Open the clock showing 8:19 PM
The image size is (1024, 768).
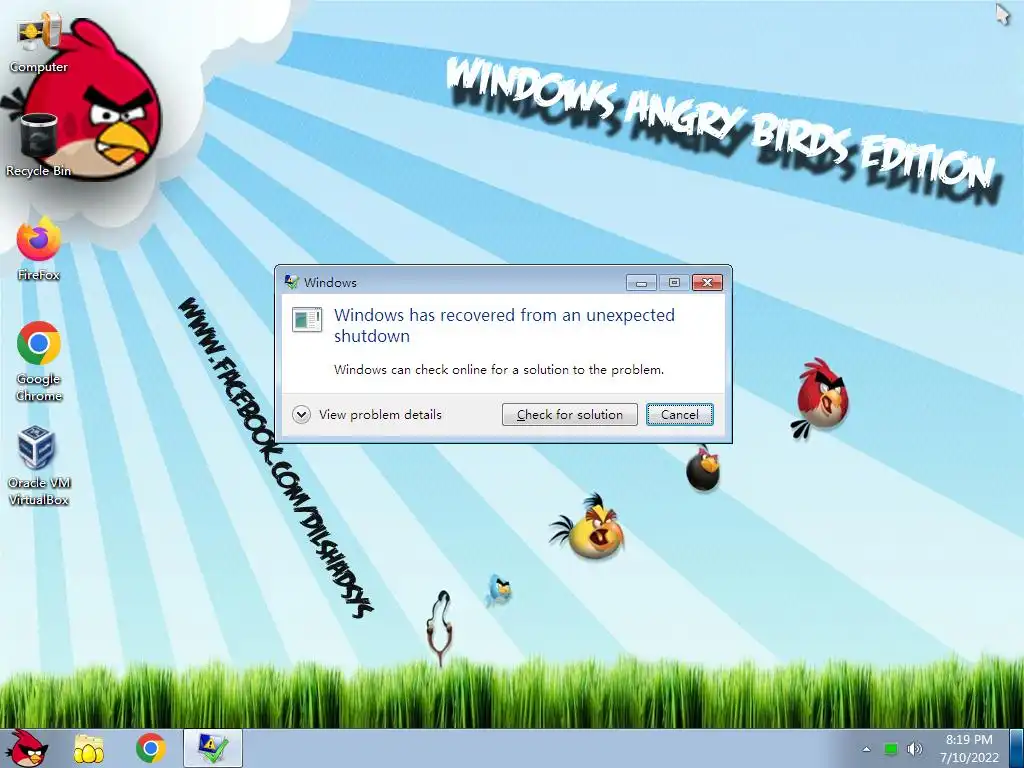969,740
